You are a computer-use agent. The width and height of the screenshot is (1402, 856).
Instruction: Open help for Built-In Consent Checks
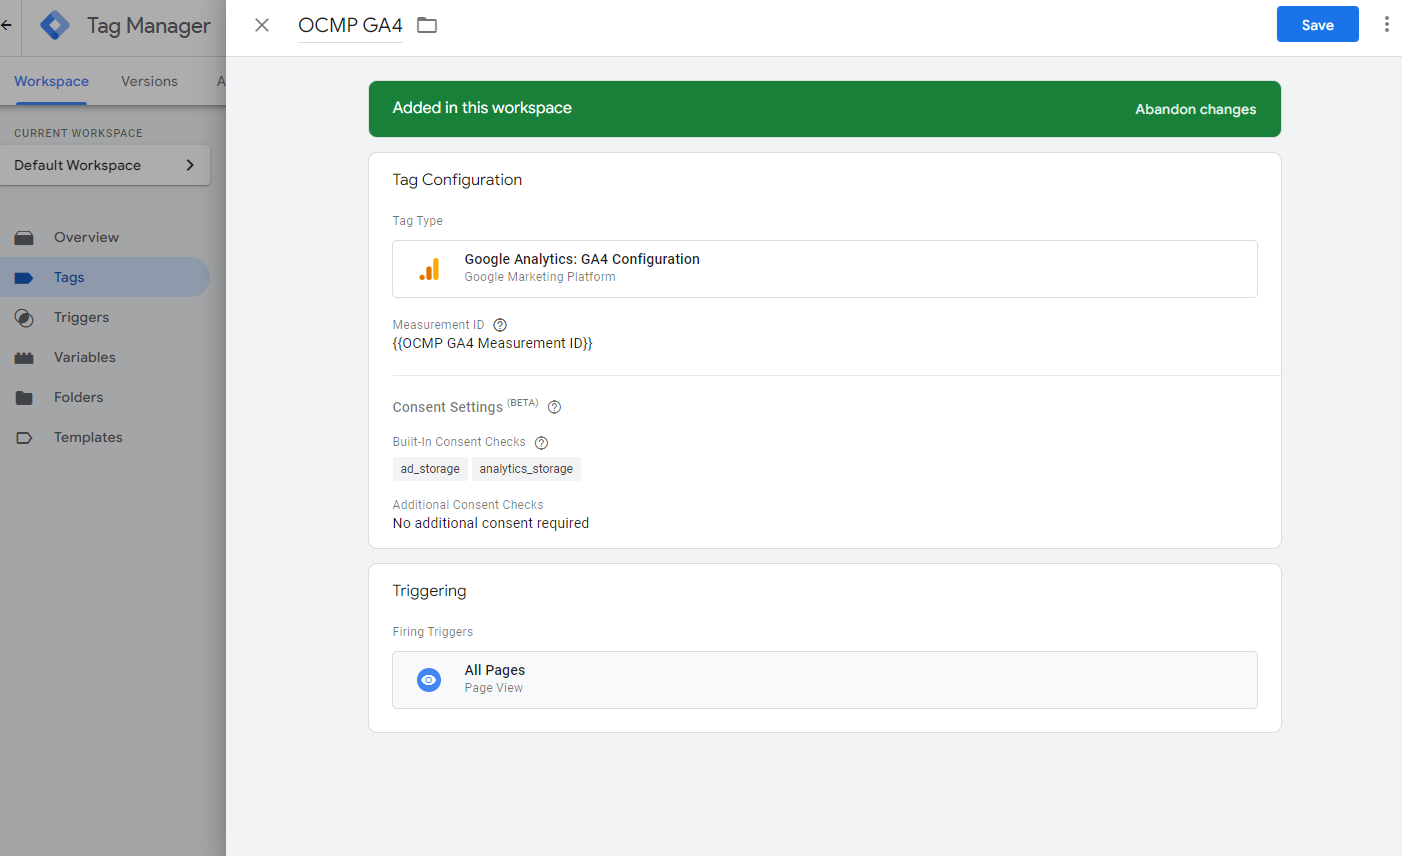tap(541, 443)
